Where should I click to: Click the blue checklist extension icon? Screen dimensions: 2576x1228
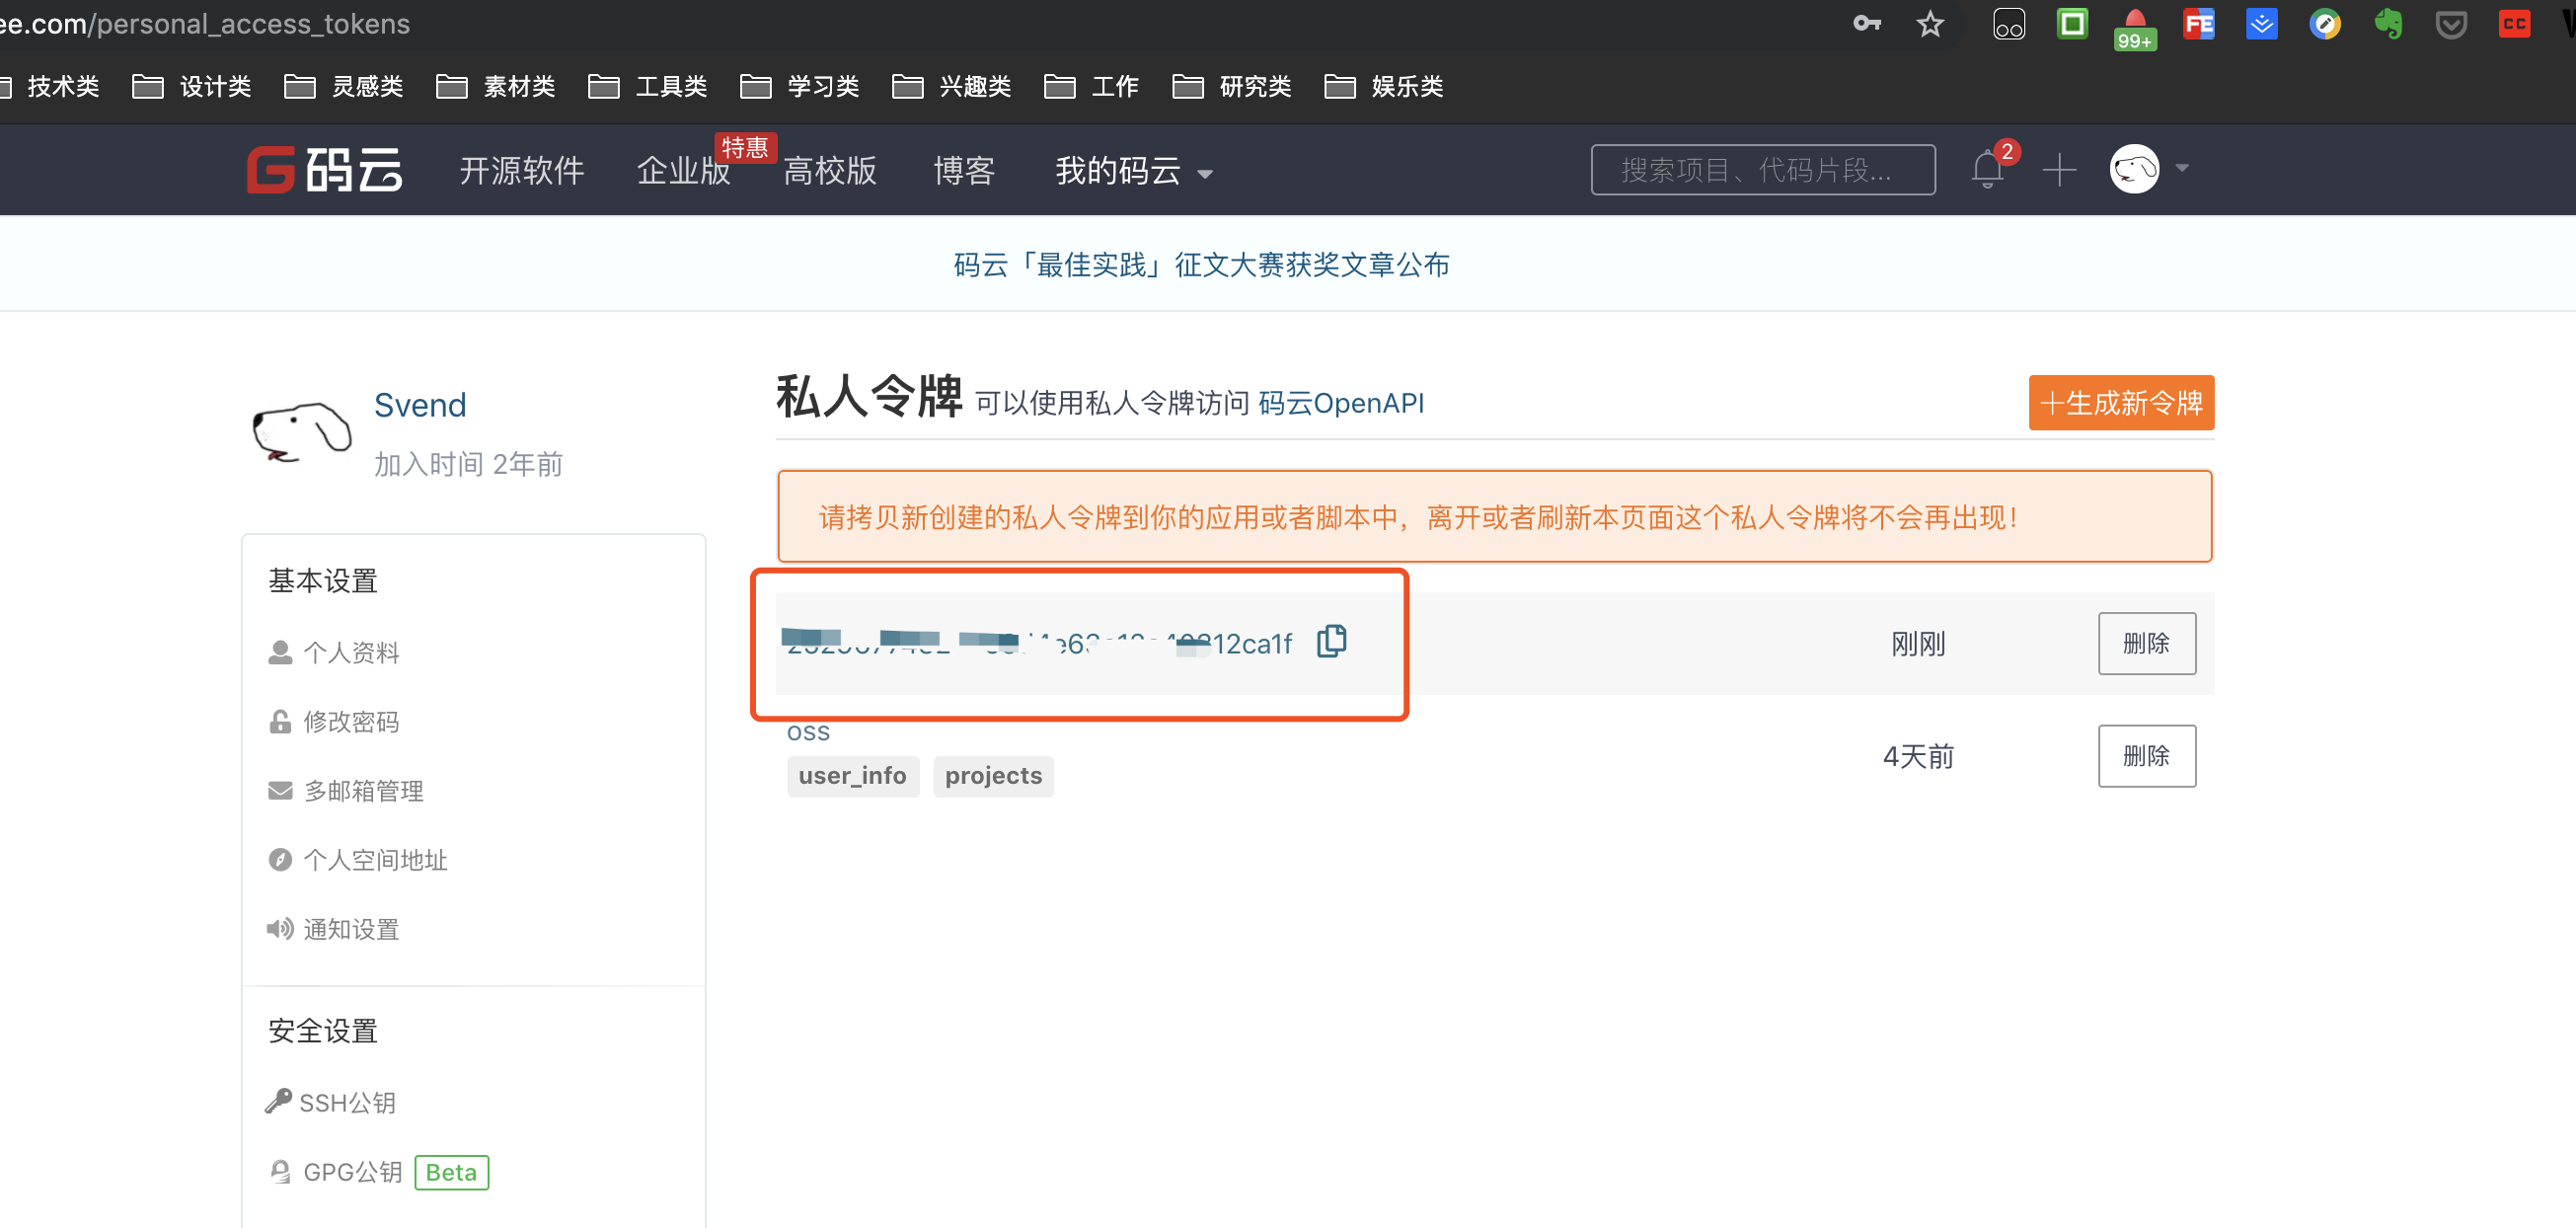click(x=2262, y=23)
